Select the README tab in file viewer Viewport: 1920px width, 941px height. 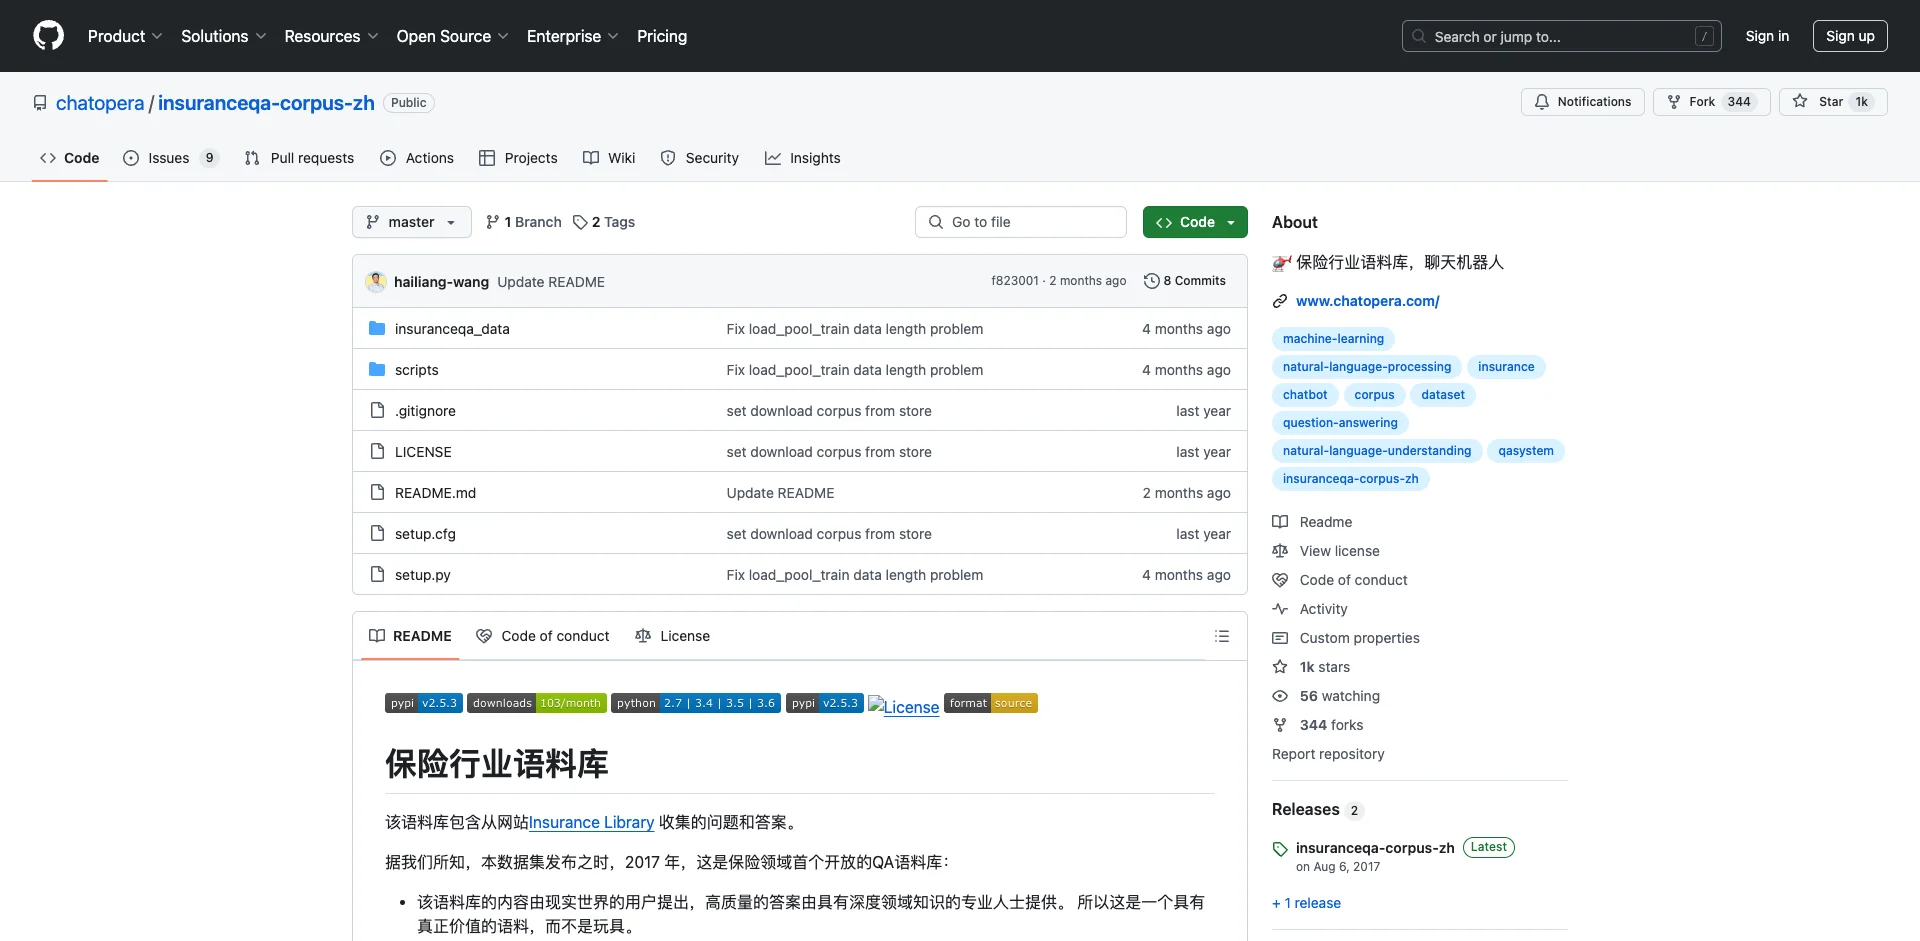coord(410,636)
